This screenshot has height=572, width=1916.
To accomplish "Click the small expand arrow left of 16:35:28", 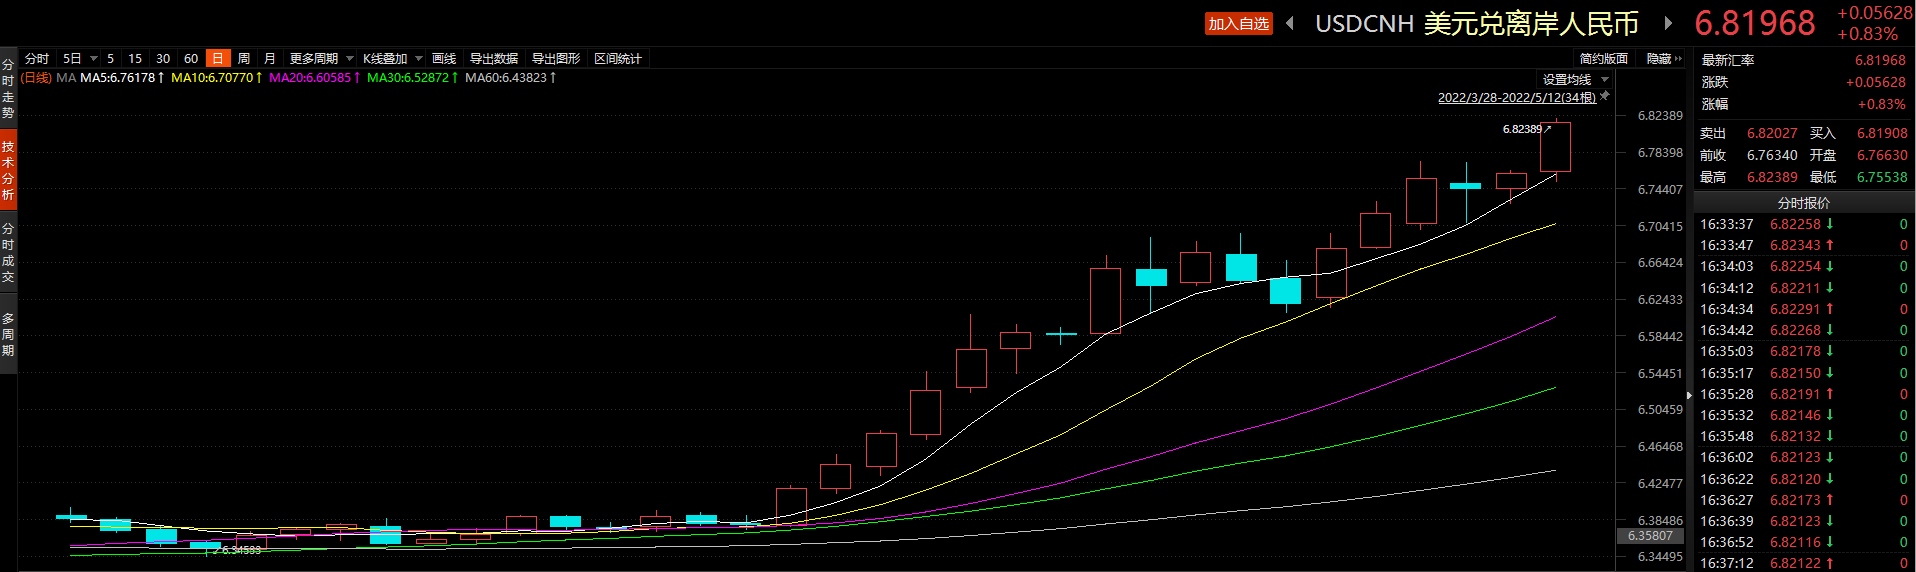I will click(x=1689, y=395).
